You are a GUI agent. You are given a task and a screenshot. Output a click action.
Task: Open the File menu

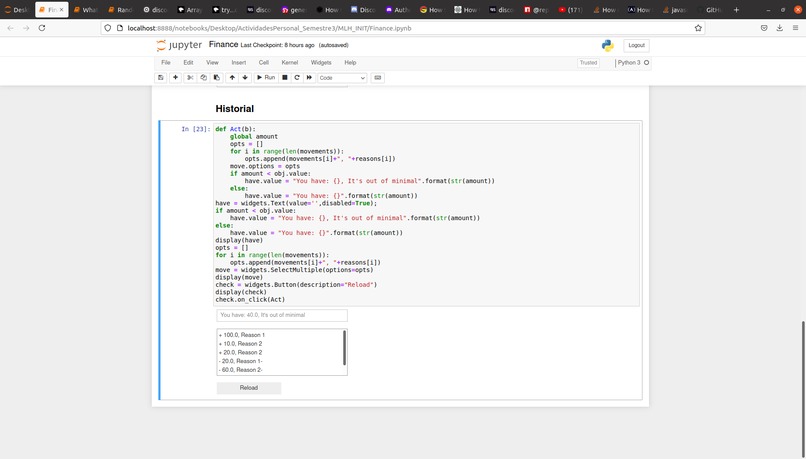point(166,63)
